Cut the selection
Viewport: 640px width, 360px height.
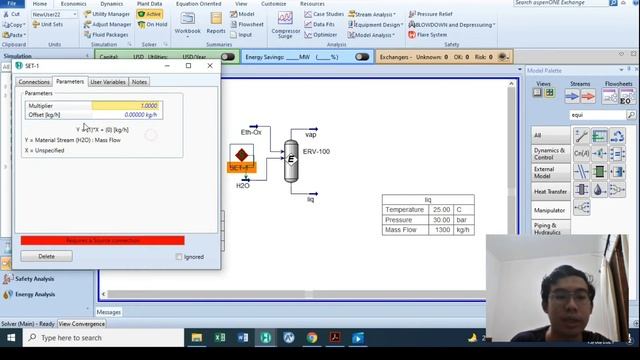[x=11, y=14]
